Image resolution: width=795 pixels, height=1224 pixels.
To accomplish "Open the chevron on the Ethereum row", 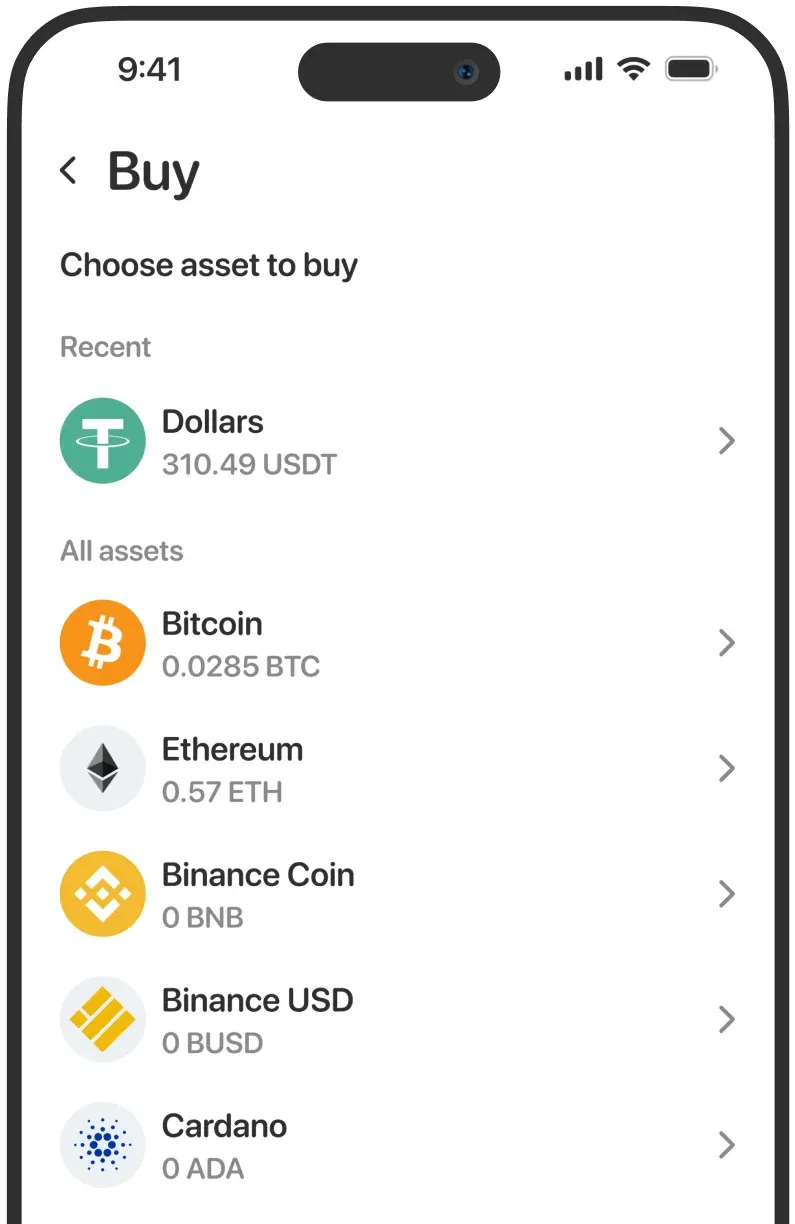I will (x=727, y=769).
